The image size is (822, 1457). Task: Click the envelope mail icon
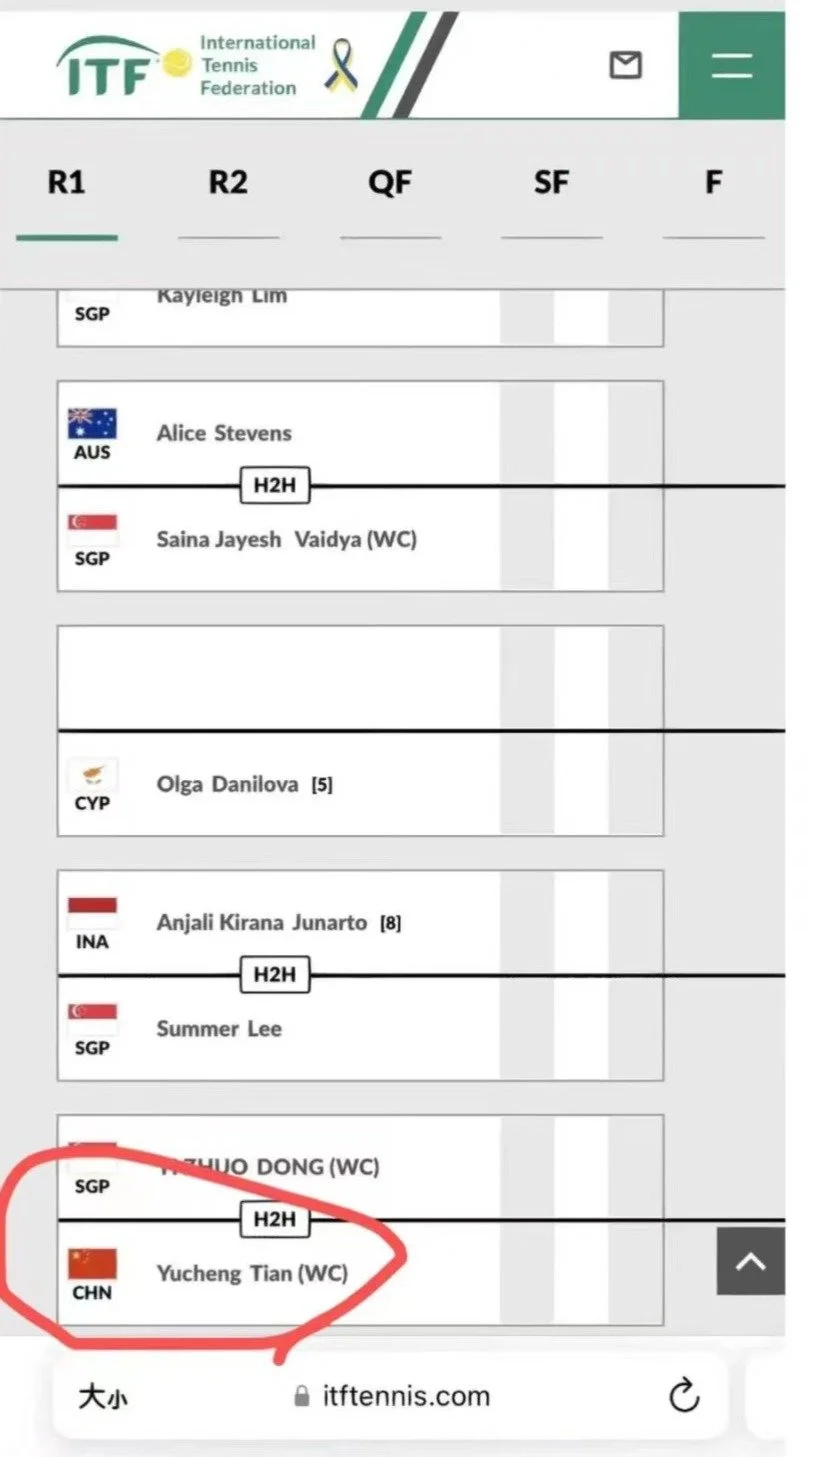(625, 66)
